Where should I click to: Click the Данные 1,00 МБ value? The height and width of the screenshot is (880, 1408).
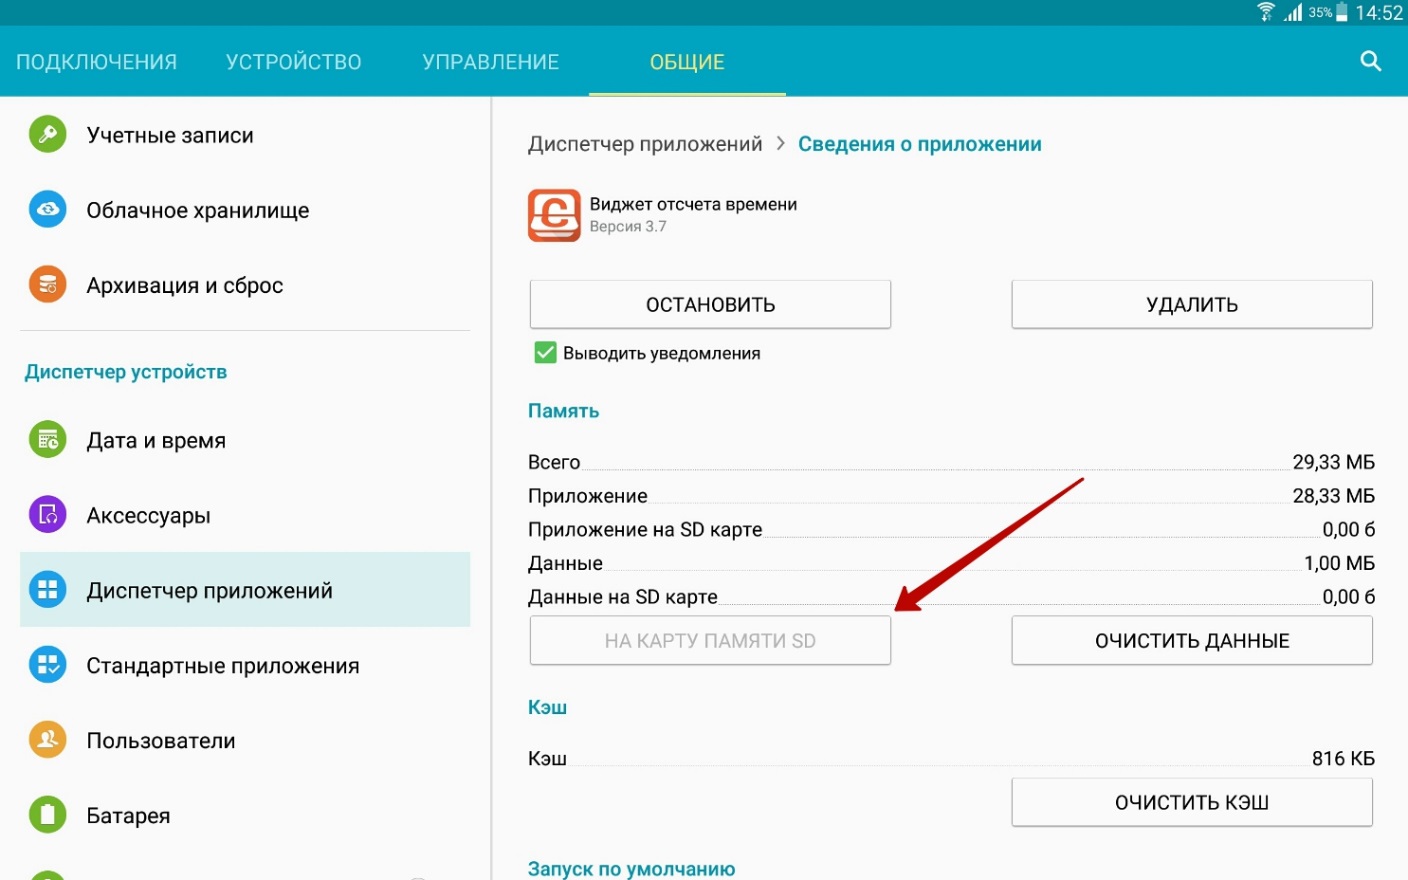(1339, 563)
